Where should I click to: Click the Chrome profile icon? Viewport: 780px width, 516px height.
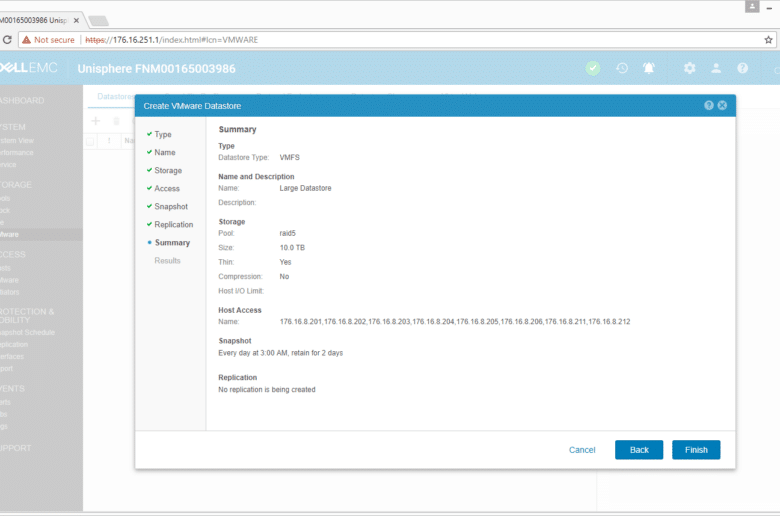tap(752, 6)
